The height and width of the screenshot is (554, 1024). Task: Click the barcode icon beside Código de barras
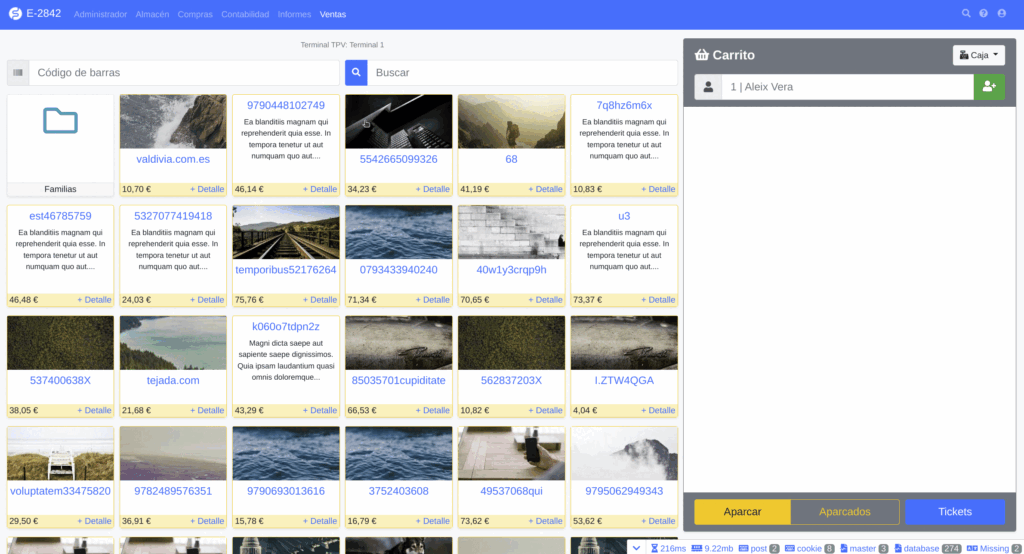tap(18, 73)
